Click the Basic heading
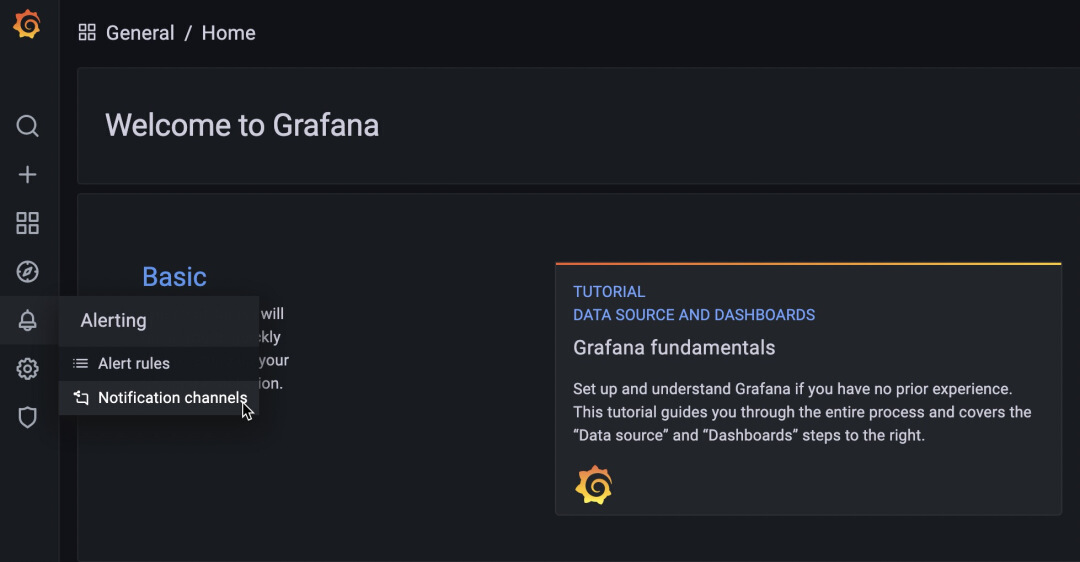1080x562 pixels. click(174, 276)
